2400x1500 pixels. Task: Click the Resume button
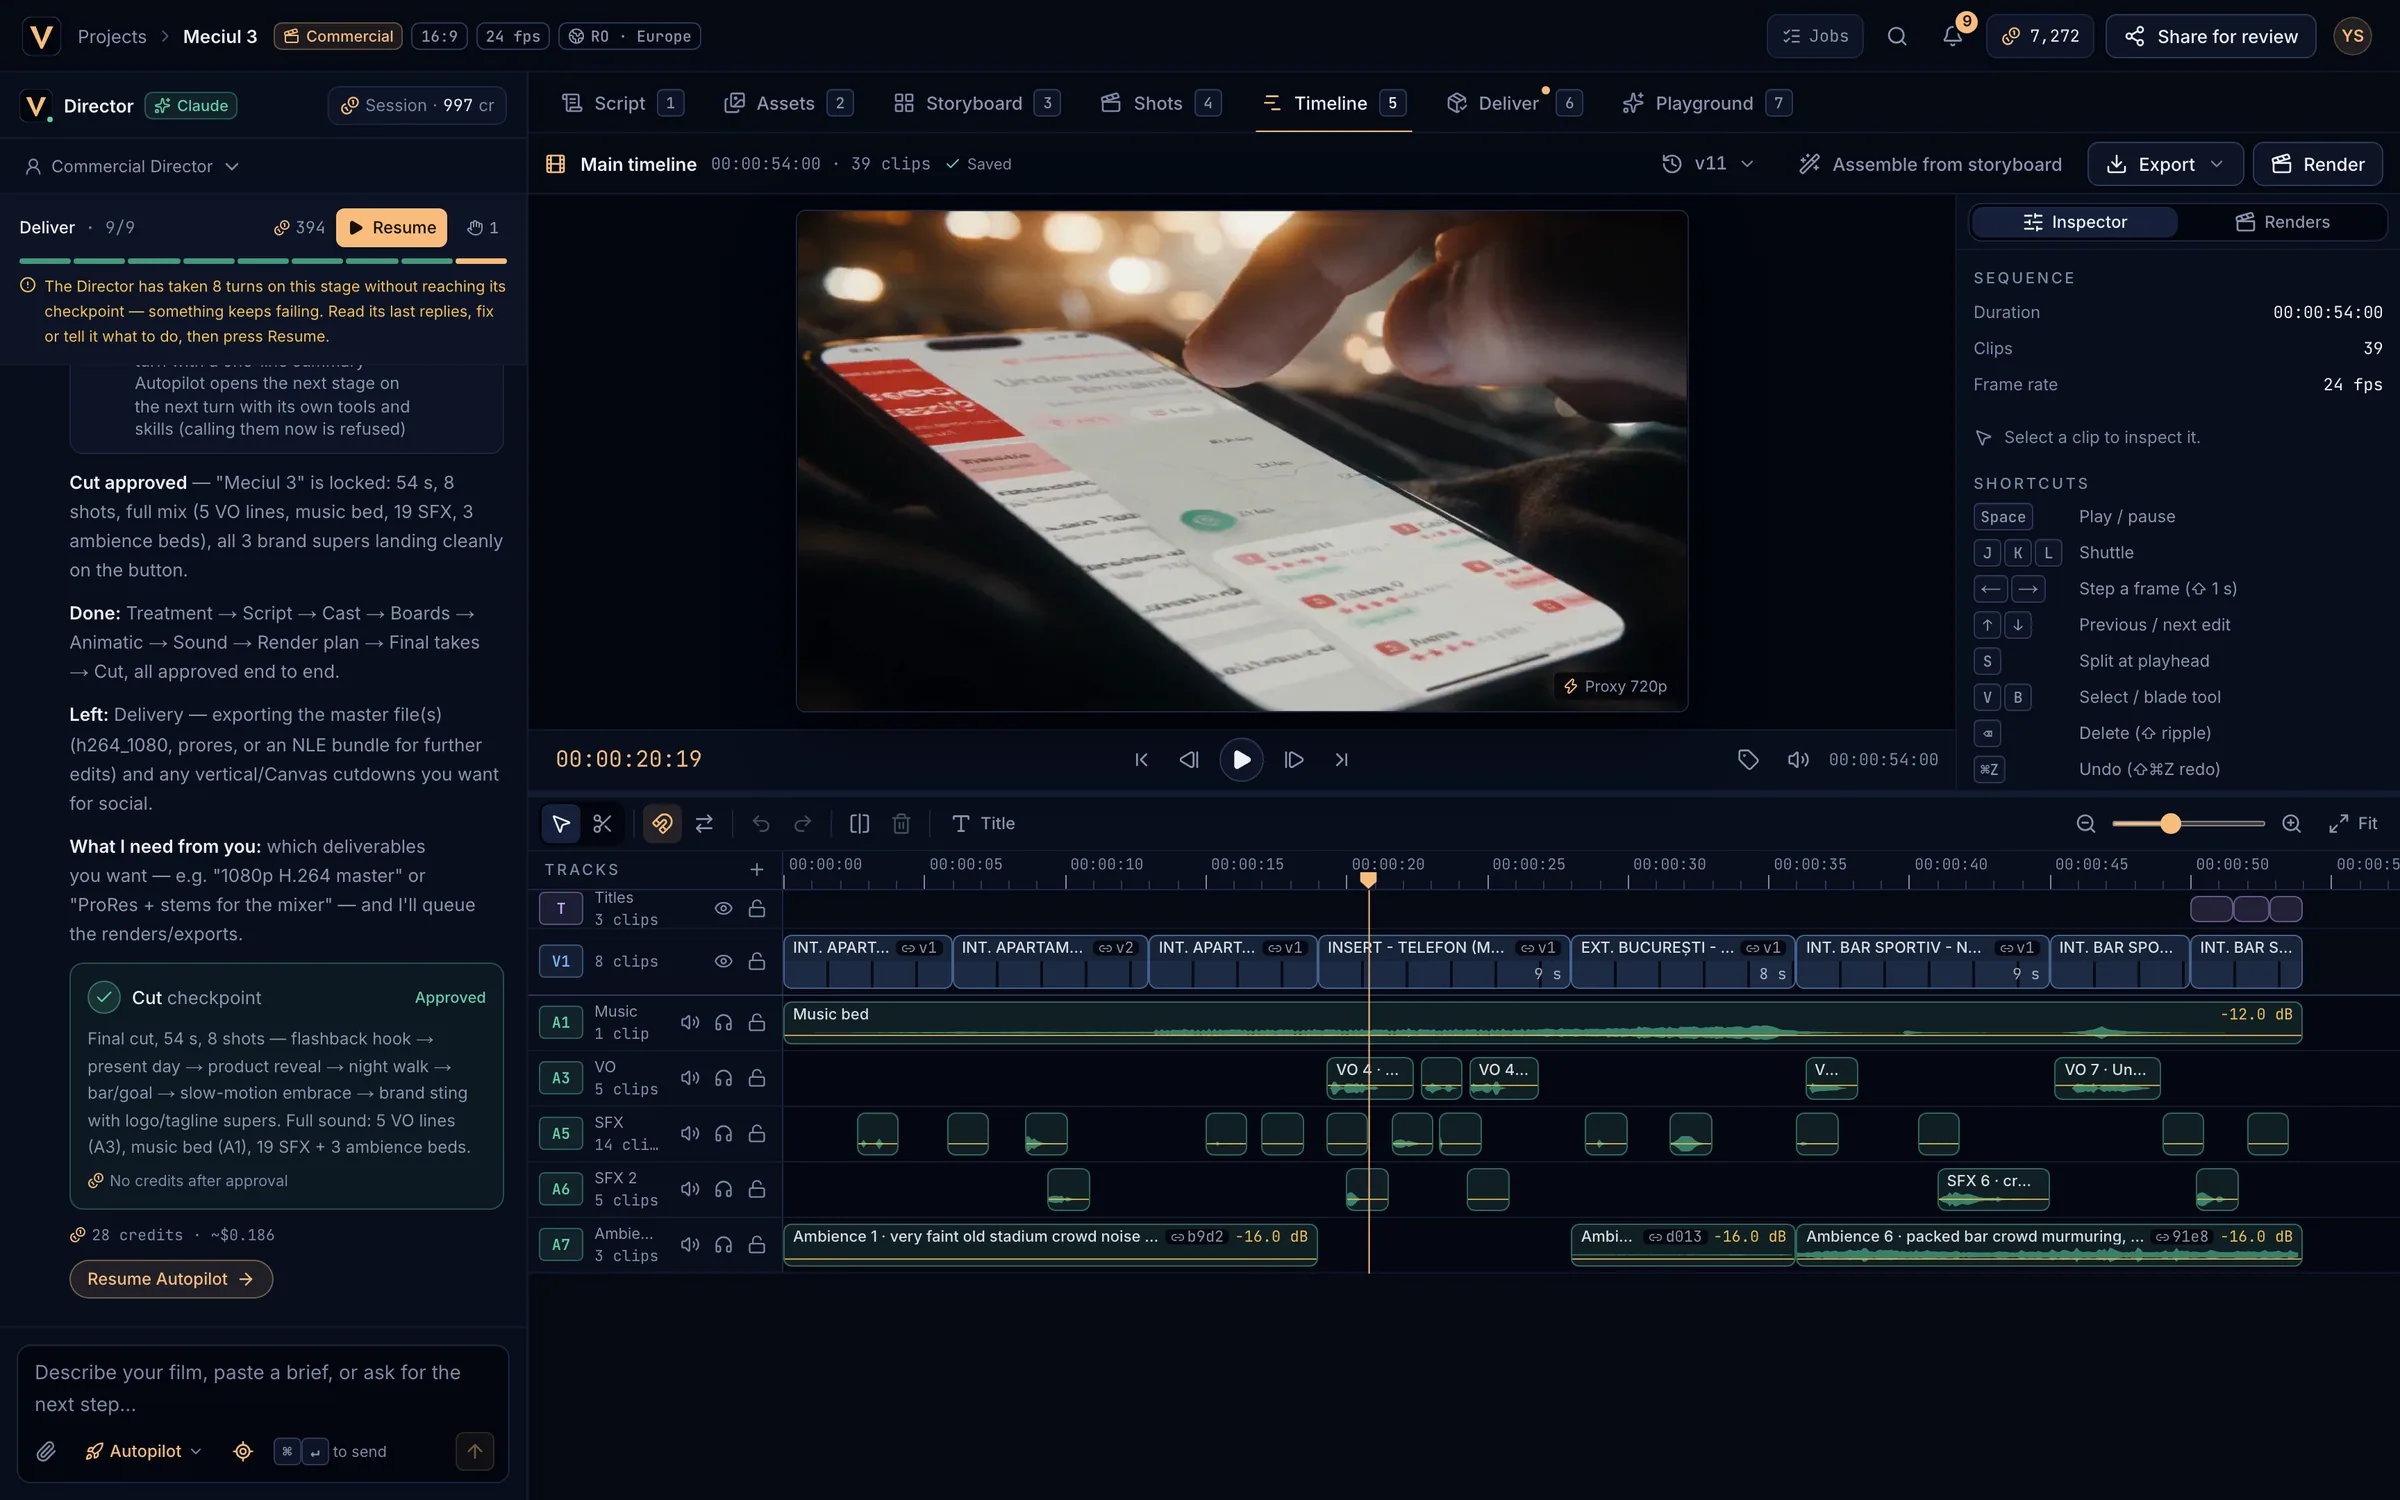(x=392, y=228)
